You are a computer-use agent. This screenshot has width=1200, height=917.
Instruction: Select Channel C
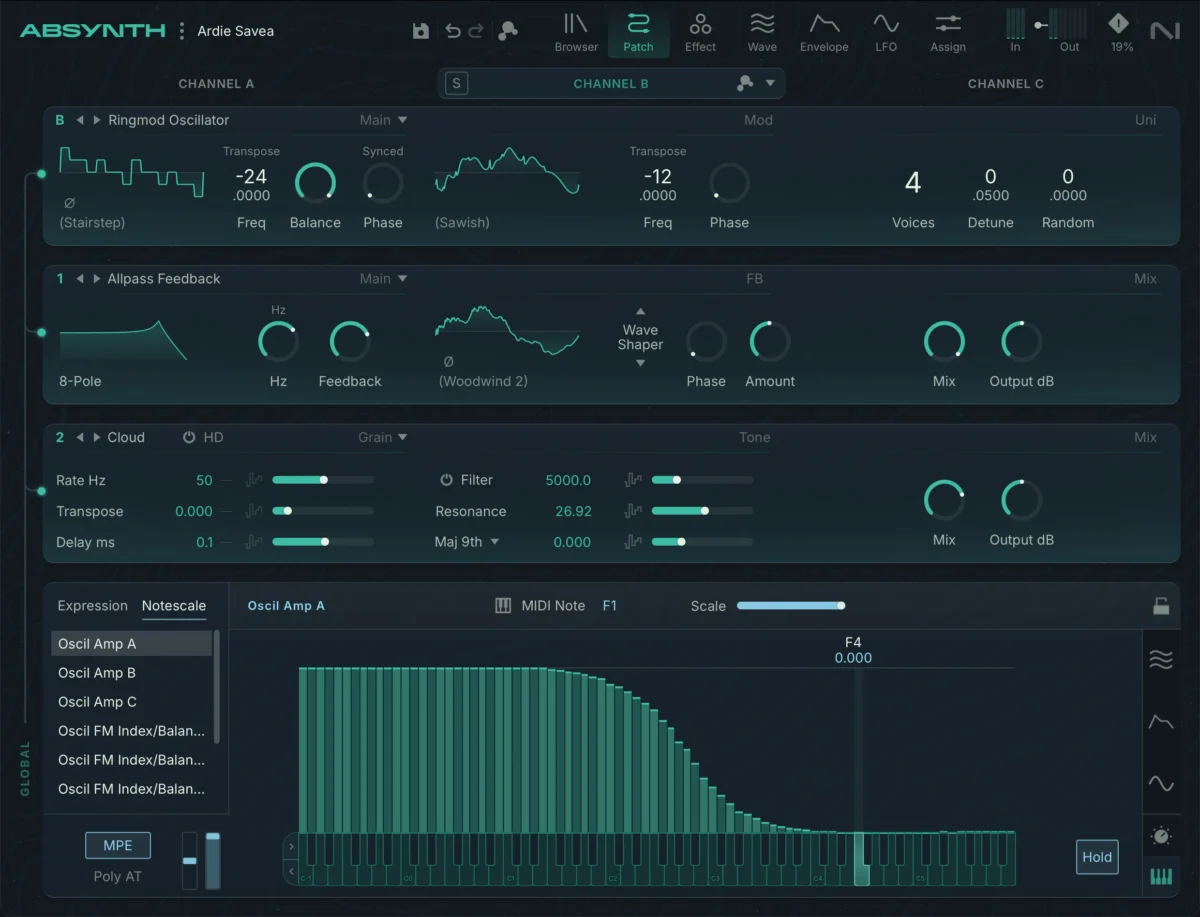pyautogui.click(x=1005, y=84)
